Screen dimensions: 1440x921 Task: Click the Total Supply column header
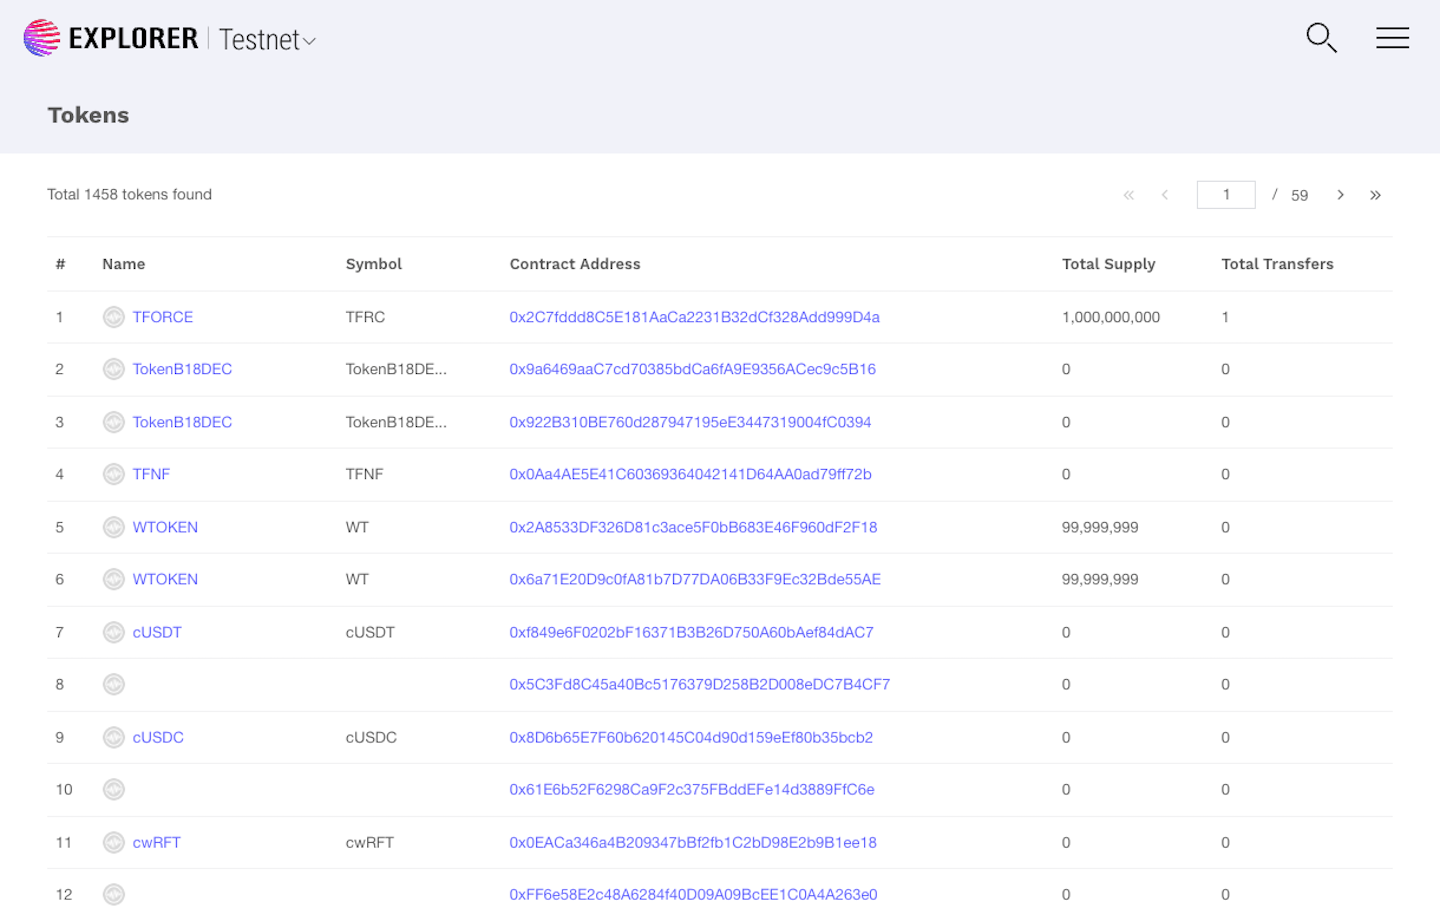click(1108, 264)
